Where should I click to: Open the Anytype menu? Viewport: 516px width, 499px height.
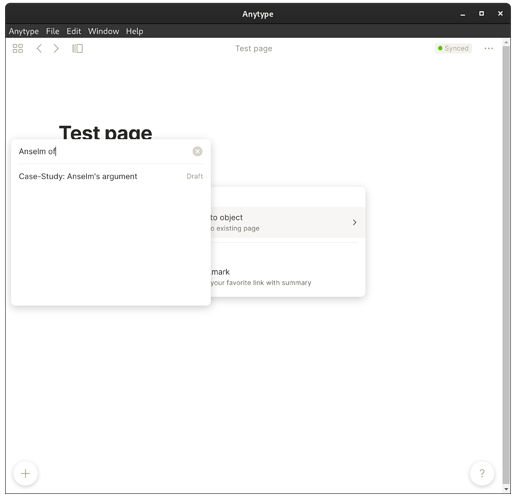click(x=24, y=31)
